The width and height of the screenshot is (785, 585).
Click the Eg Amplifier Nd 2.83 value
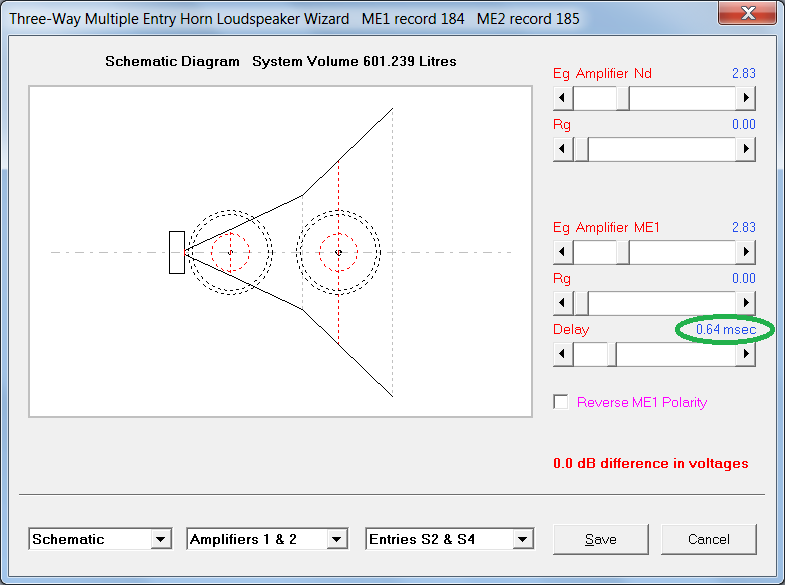coord(743,74)
